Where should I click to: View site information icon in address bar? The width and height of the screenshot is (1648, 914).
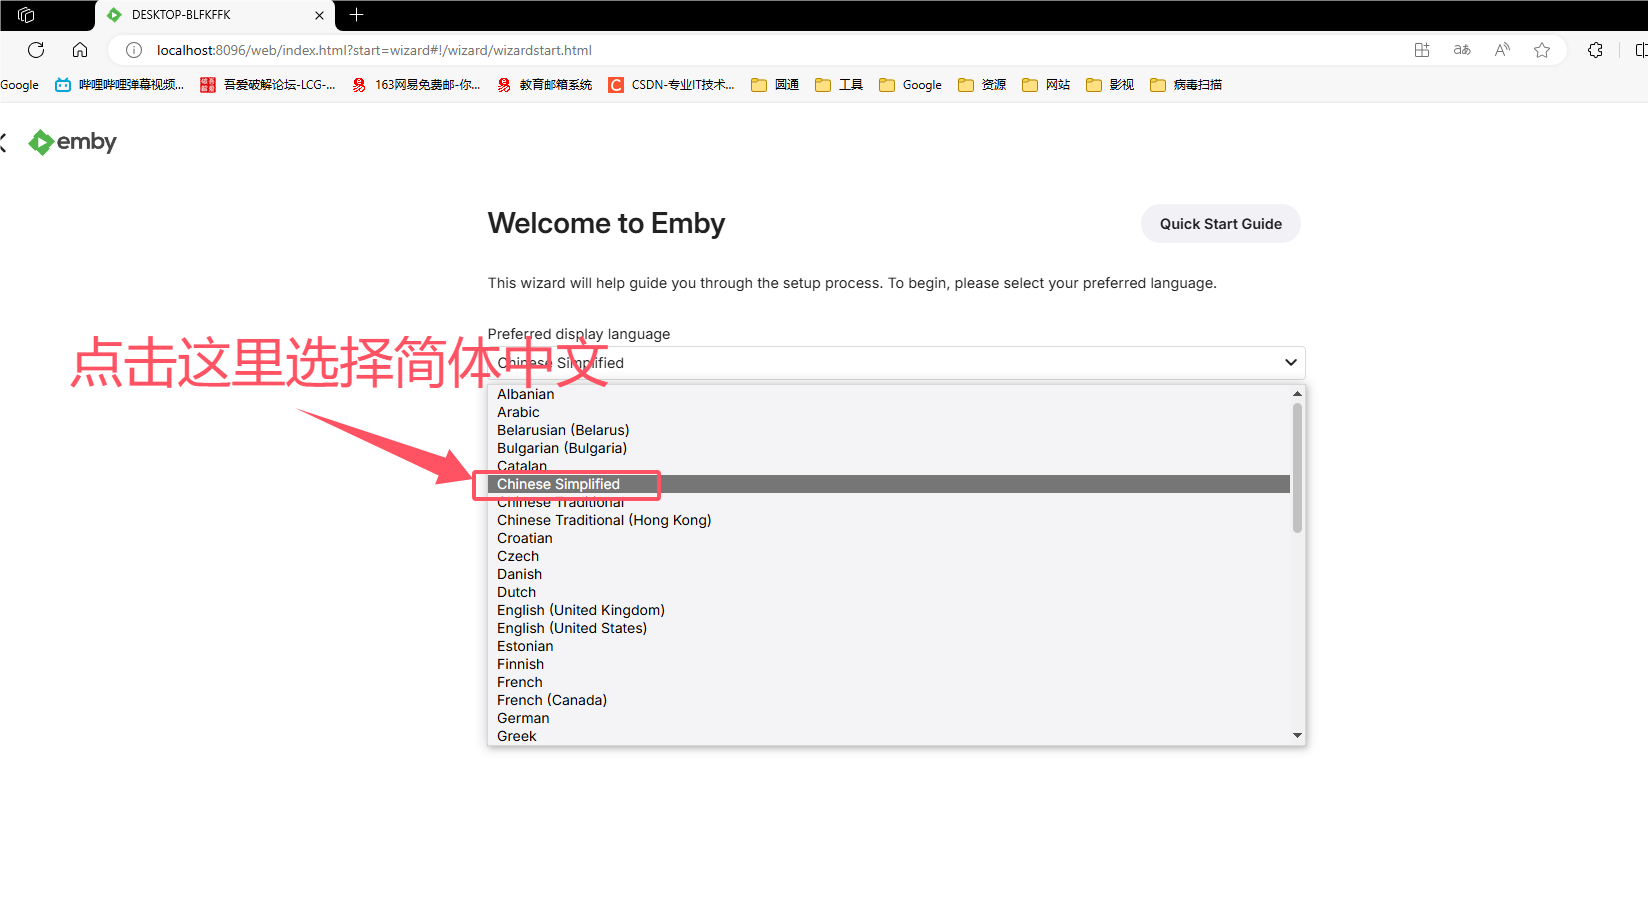pyautogui.click(x=133, y=50)
